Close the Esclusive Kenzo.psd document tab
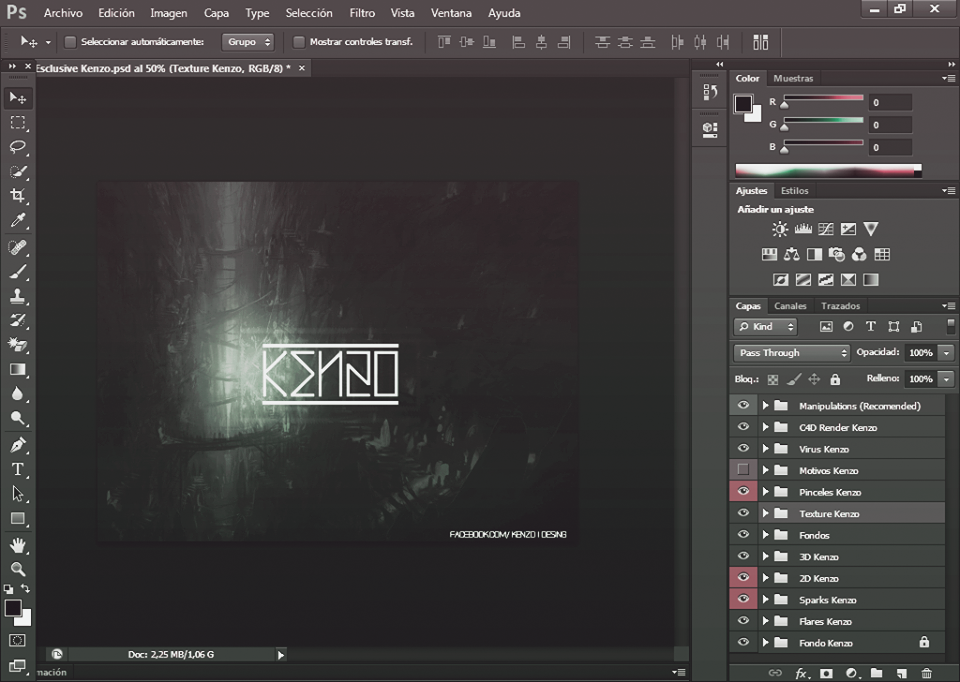The image size is (960, 682). 302,68
